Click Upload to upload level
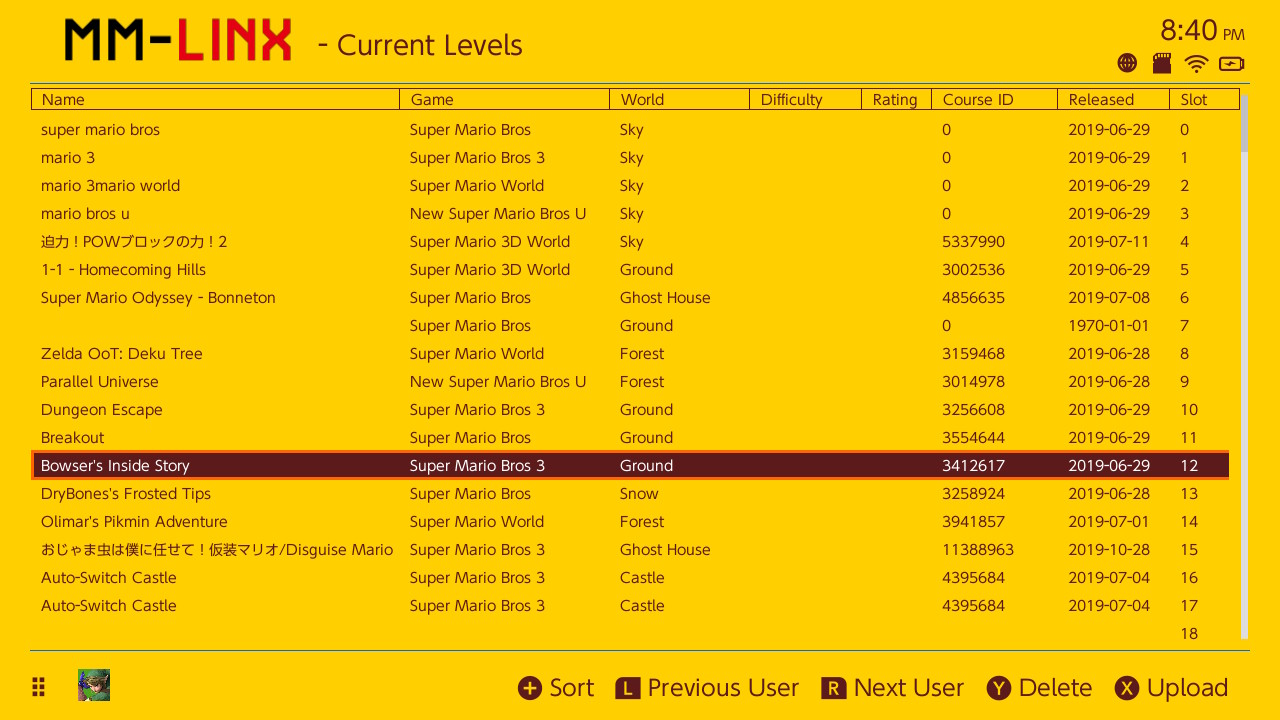This screenshot has height=720, width=1280. pyautogui.click(x=1187, y=688)
